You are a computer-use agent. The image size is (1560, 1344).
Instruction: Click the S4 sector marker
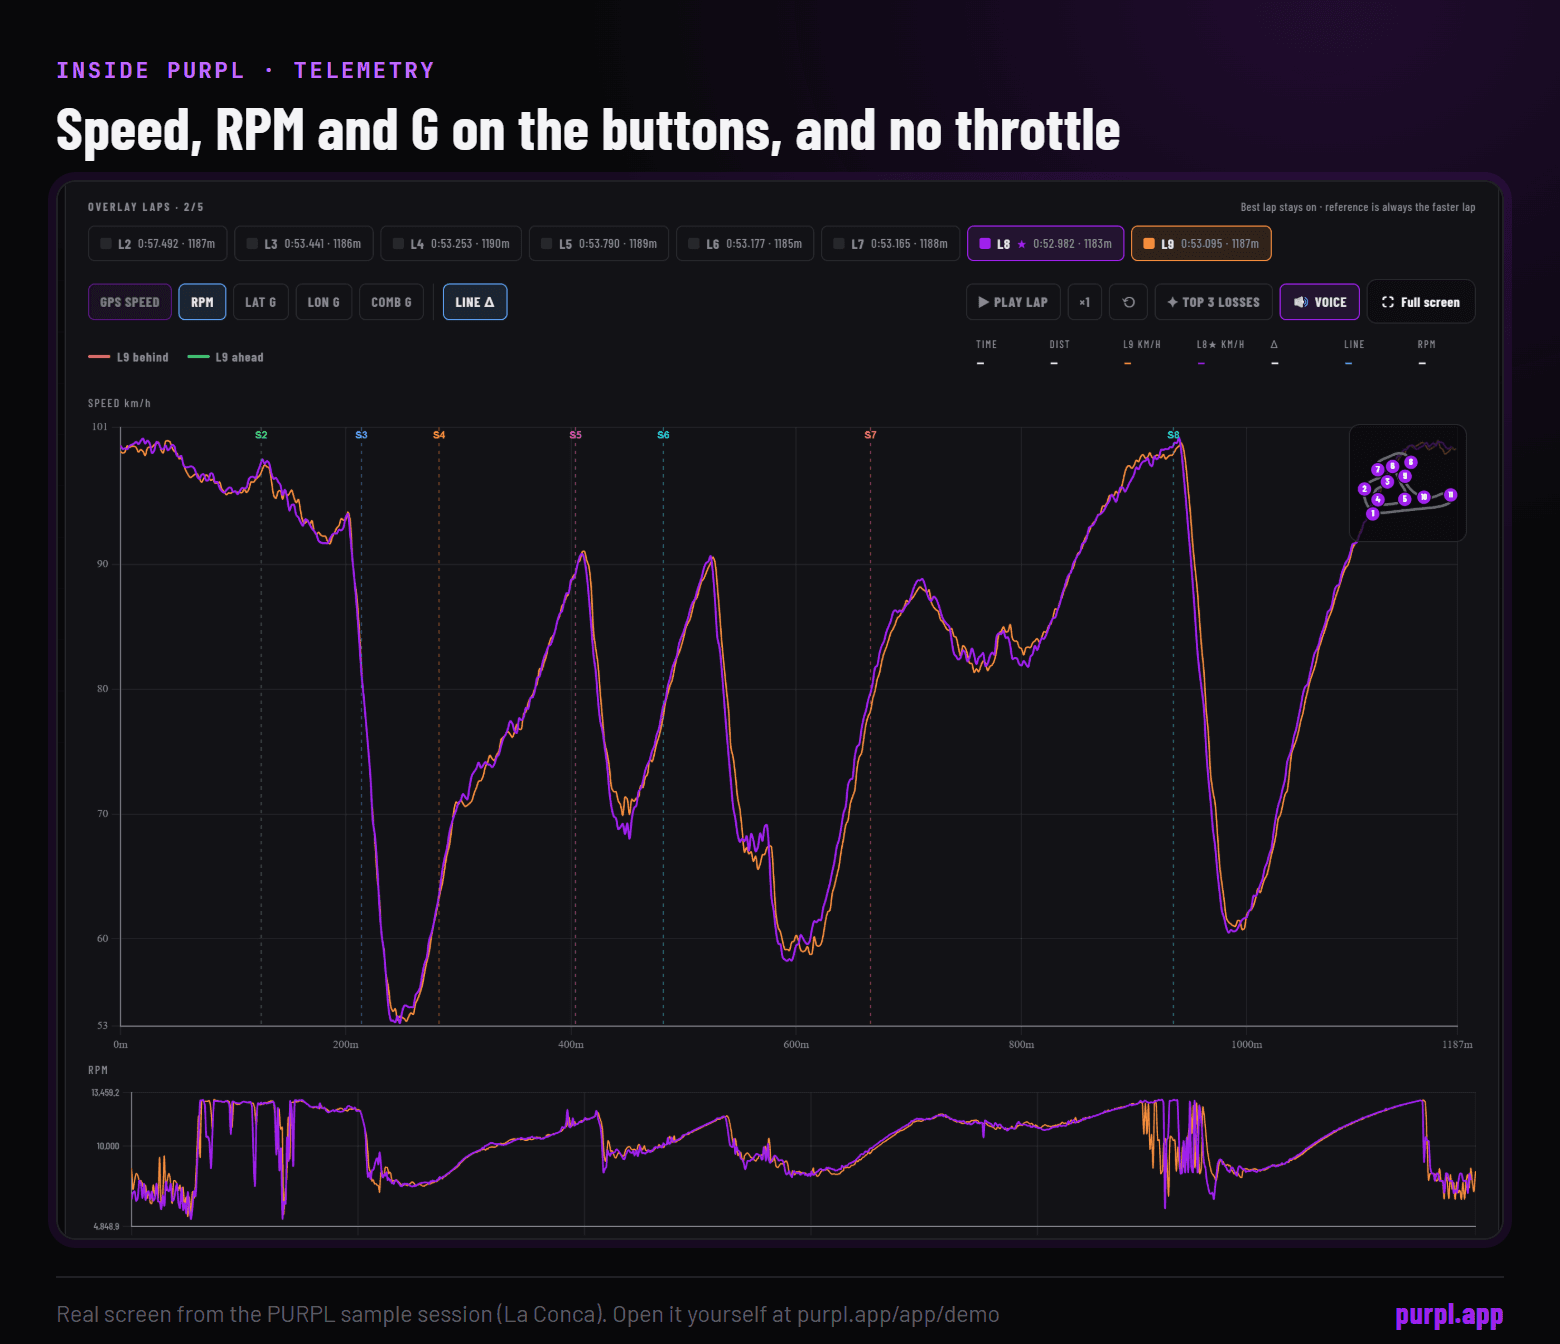(x=439, y=435)
